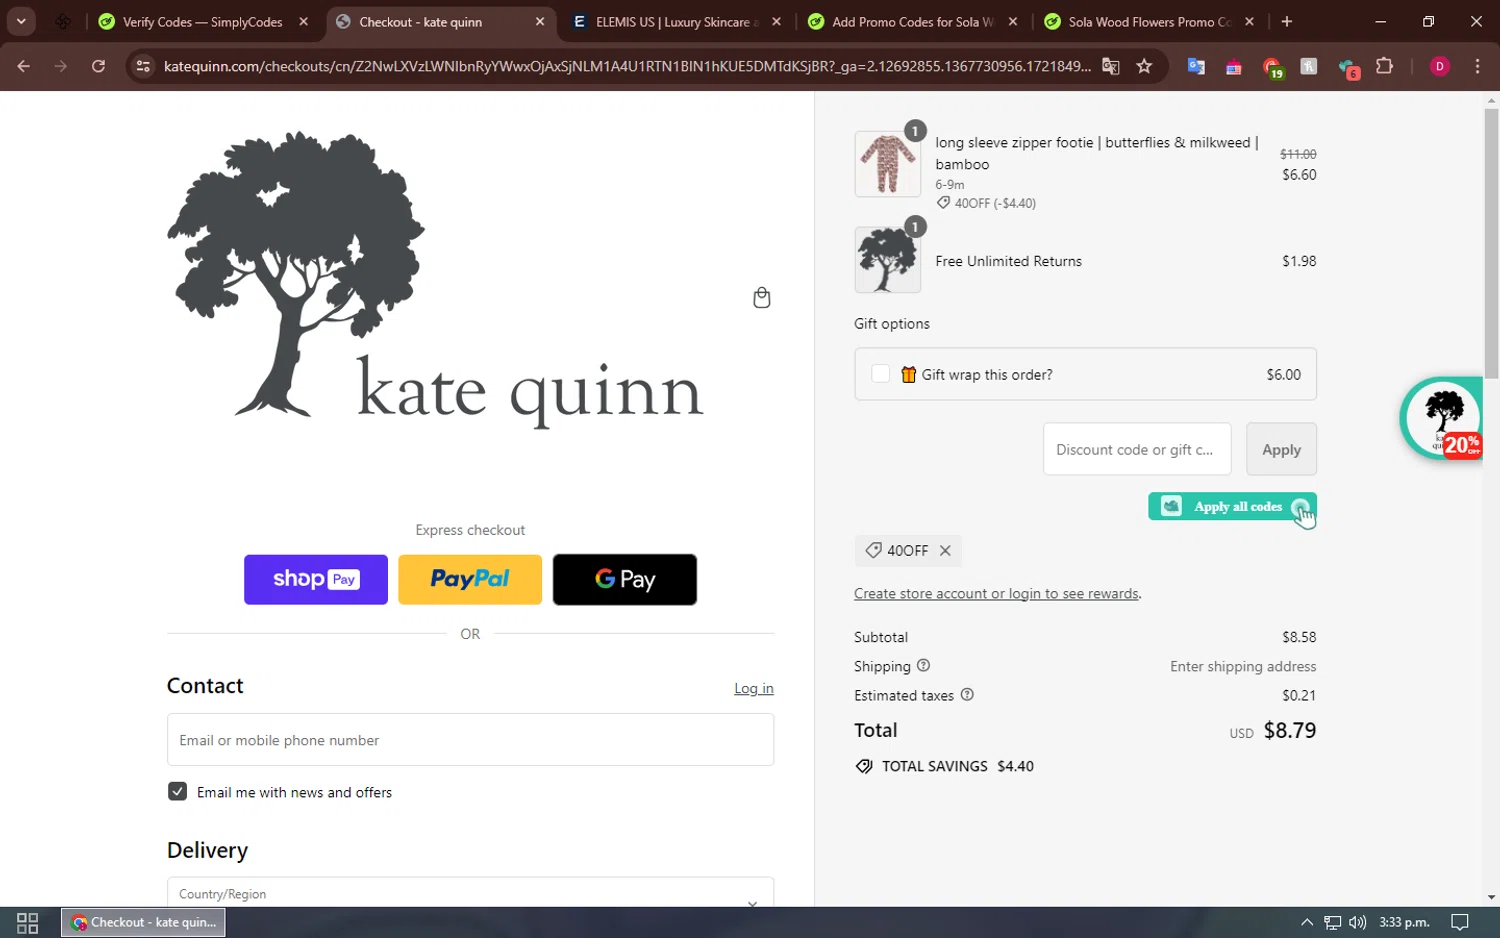Viewport: 1500px width, 938px height.
Task: Switch to Add Promo Codes for Sola tab
Action: (x=912, y=22)
